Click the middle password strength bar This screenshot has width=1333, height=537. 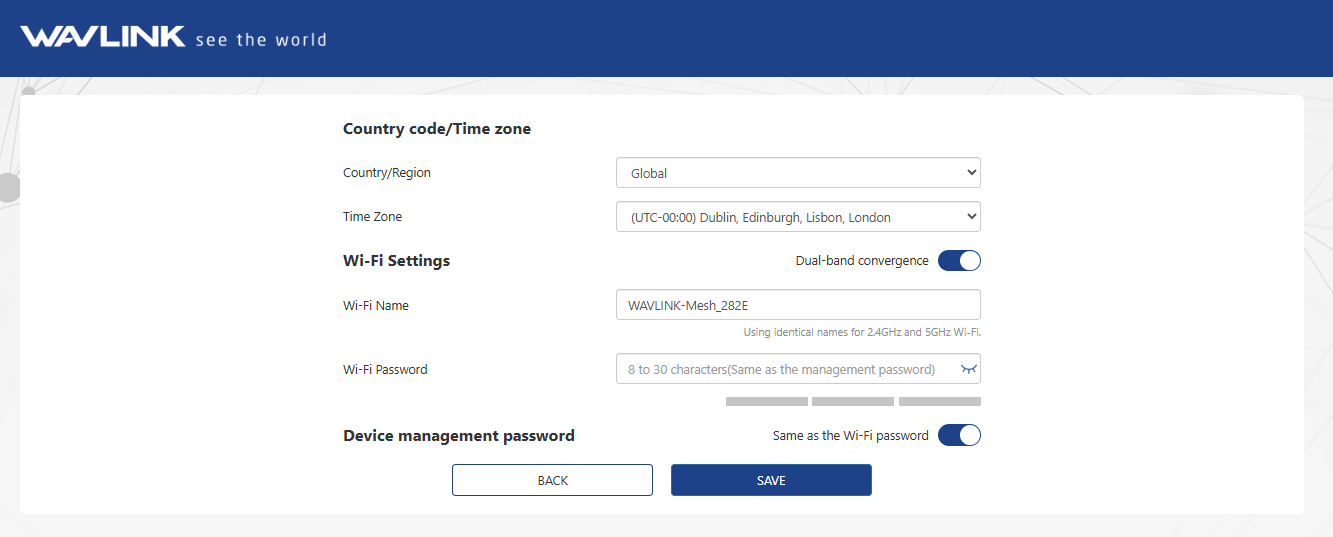click(x=852, y=402)
